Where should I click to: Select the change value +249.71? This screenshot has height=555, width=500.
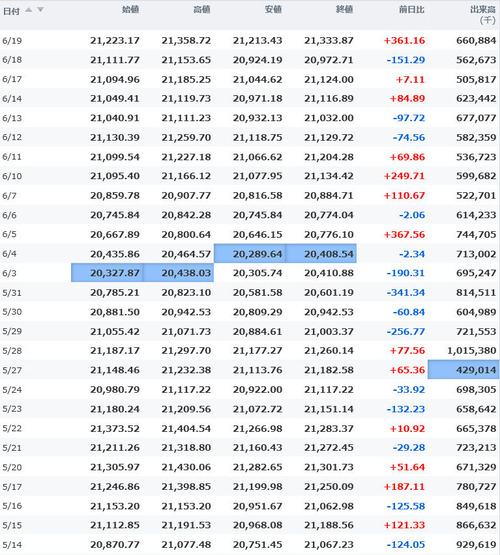404,176
